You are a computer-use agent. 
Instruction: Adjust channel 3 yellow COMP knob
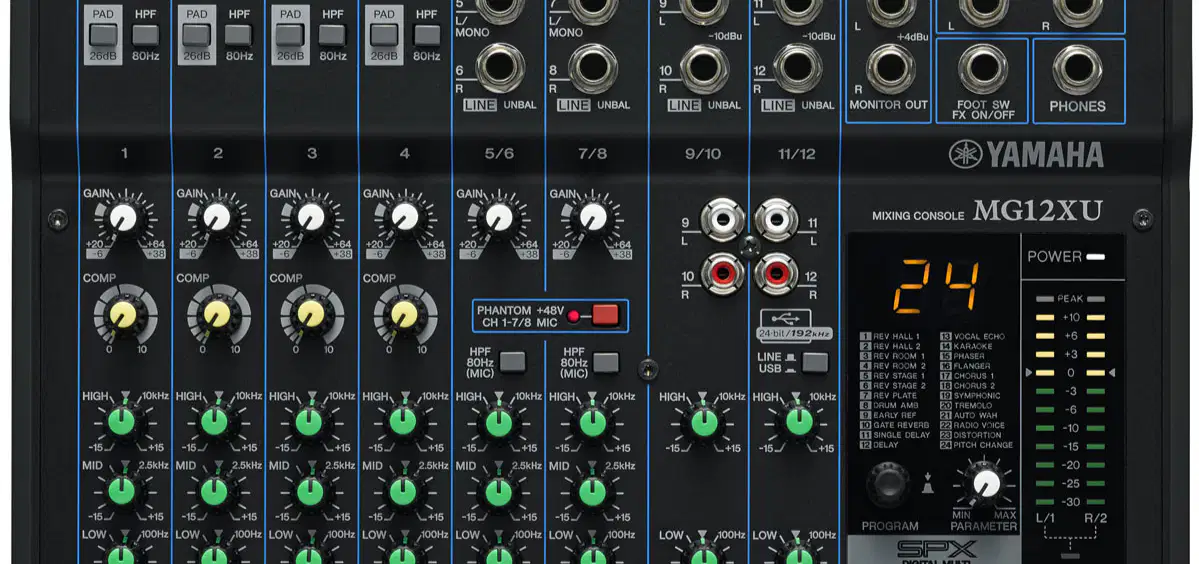point(310,314)
